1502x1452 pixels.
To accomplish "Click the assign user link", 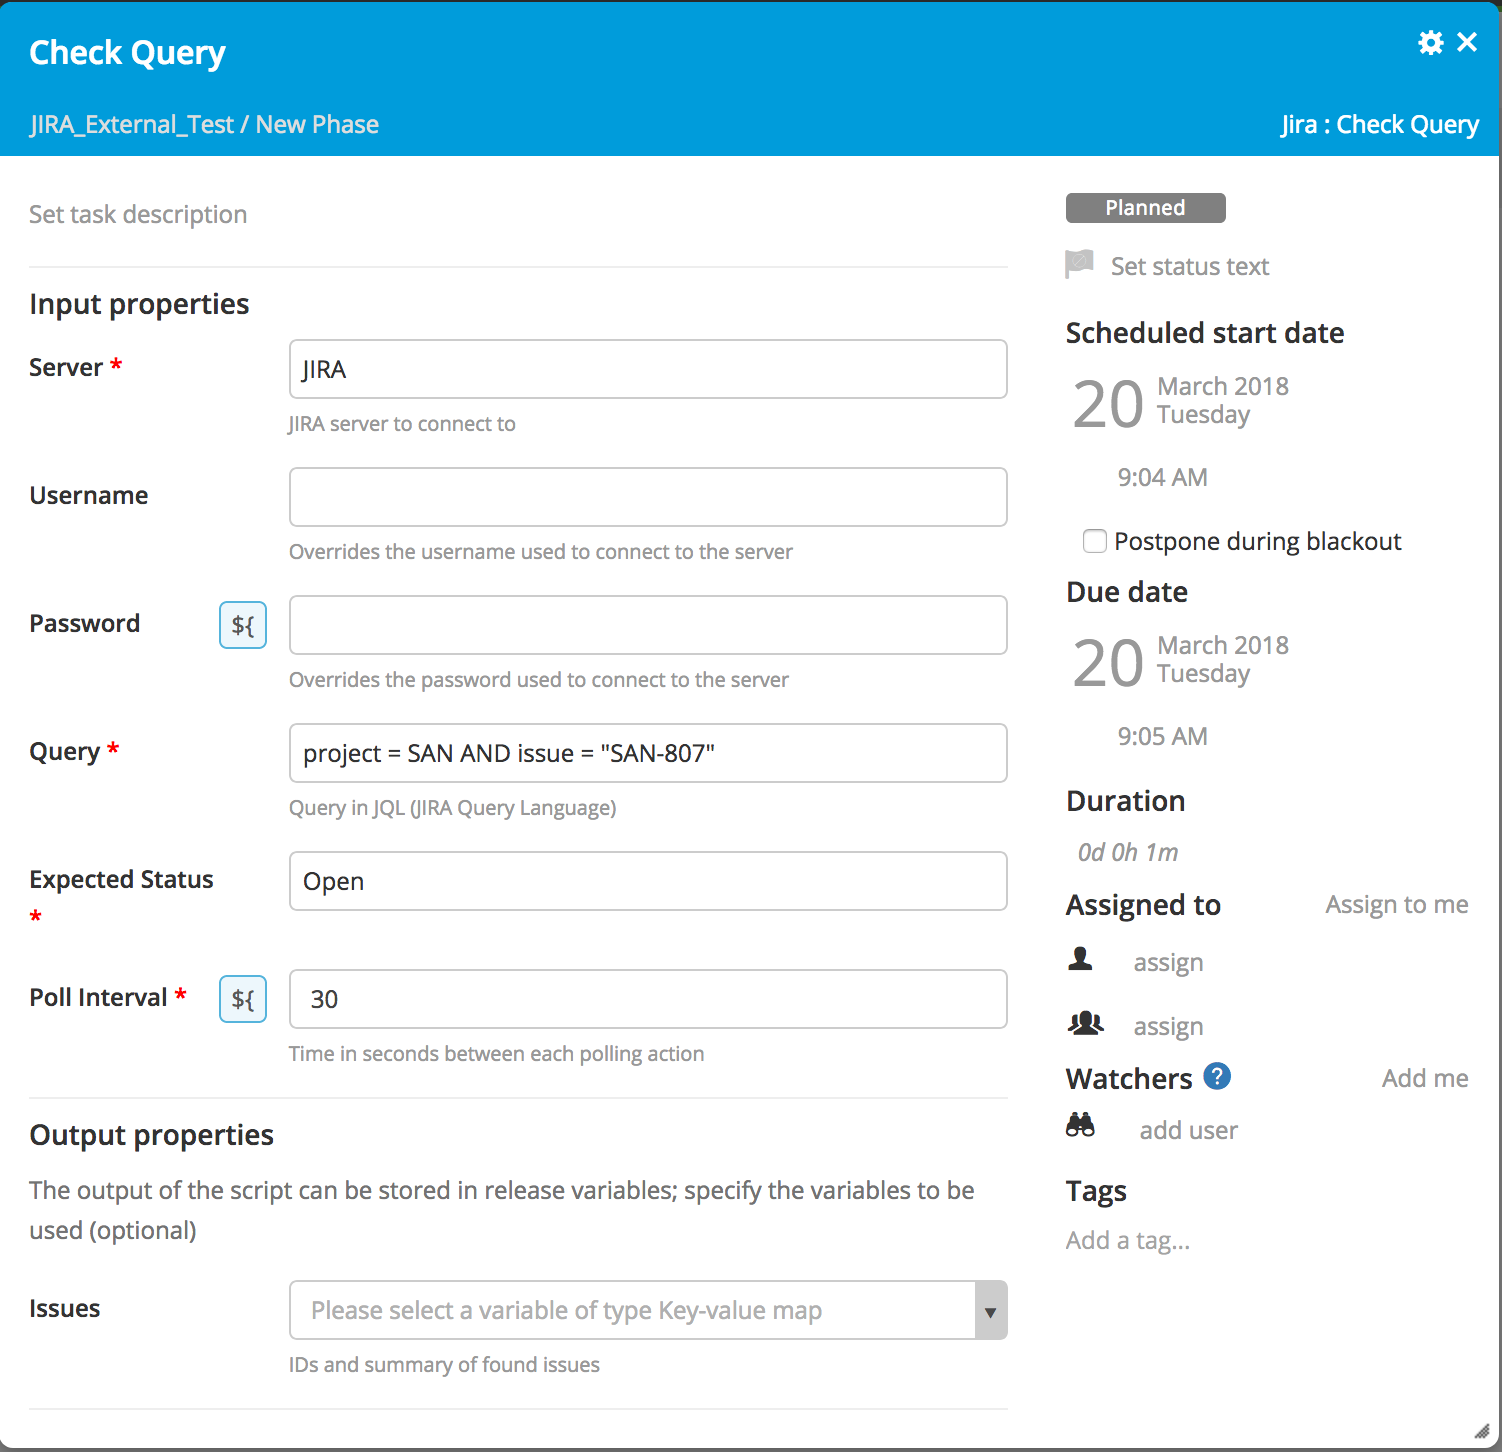I will (1168, 962).
